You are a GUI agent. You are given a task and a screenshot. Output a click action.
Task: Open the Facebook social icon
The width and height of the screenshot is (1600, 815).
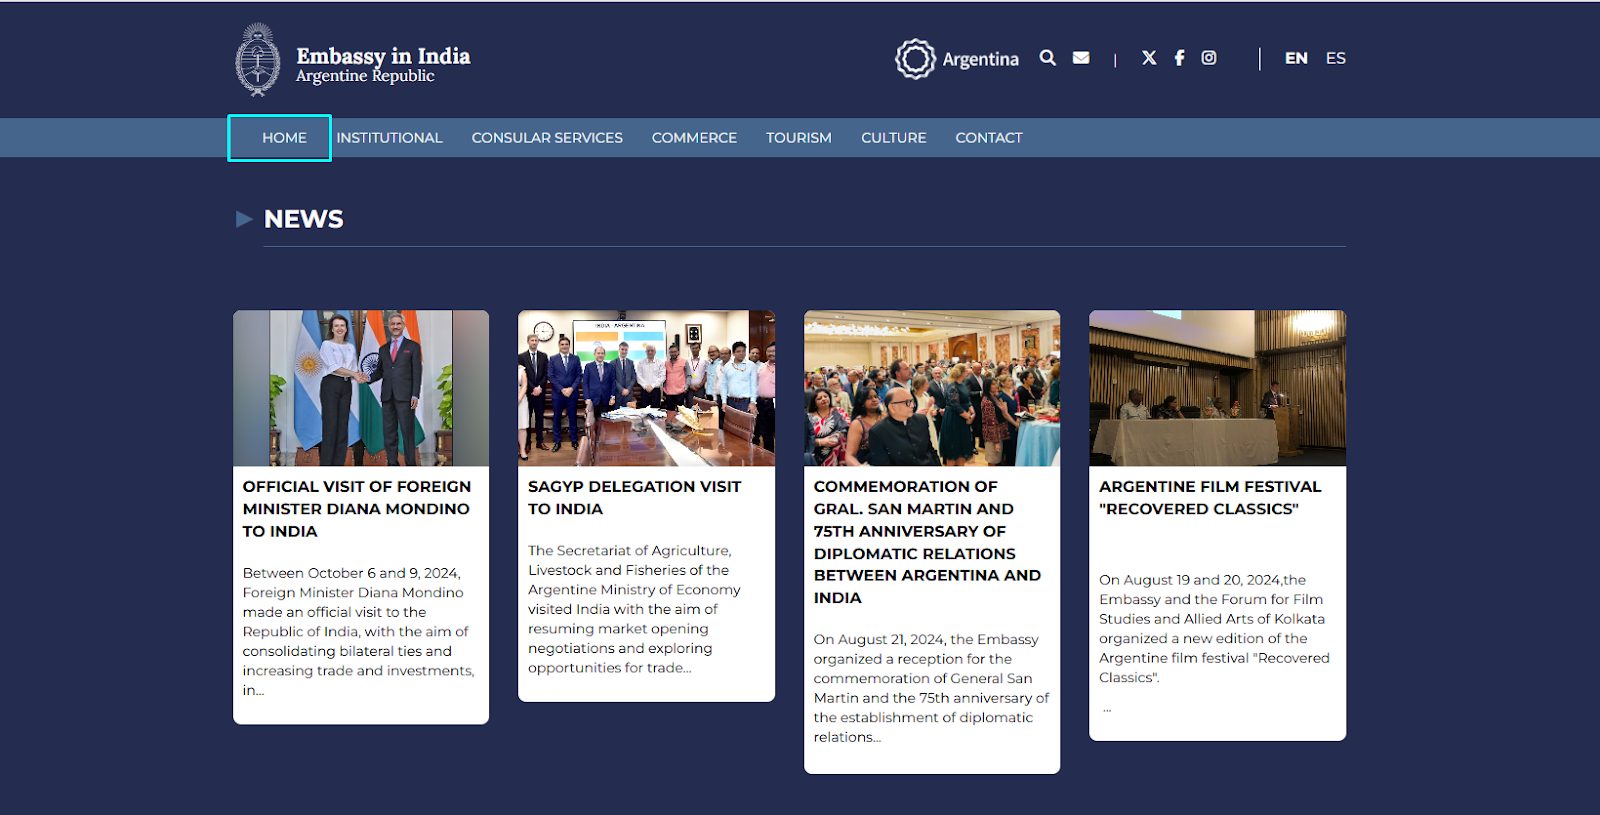(1179, 58)
